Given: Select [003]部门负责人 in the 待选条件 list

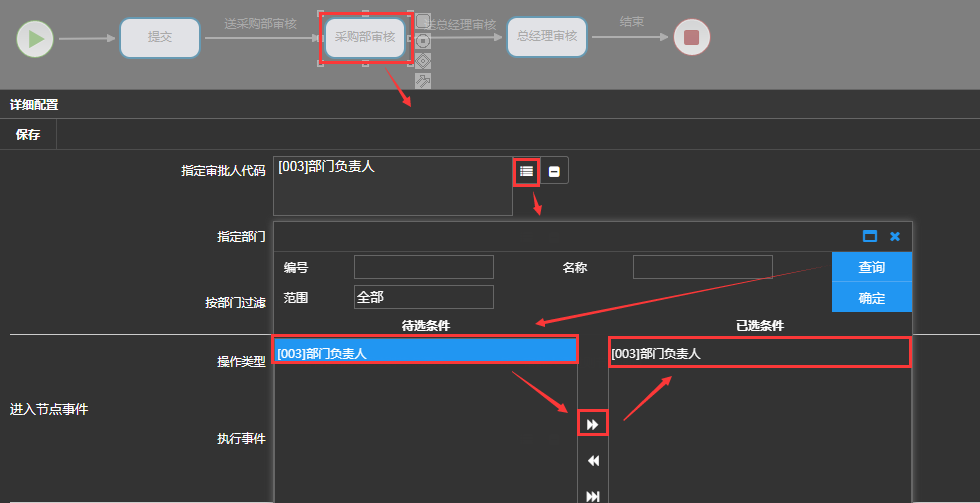Looking at the screenshot, I should coord(426,352).
